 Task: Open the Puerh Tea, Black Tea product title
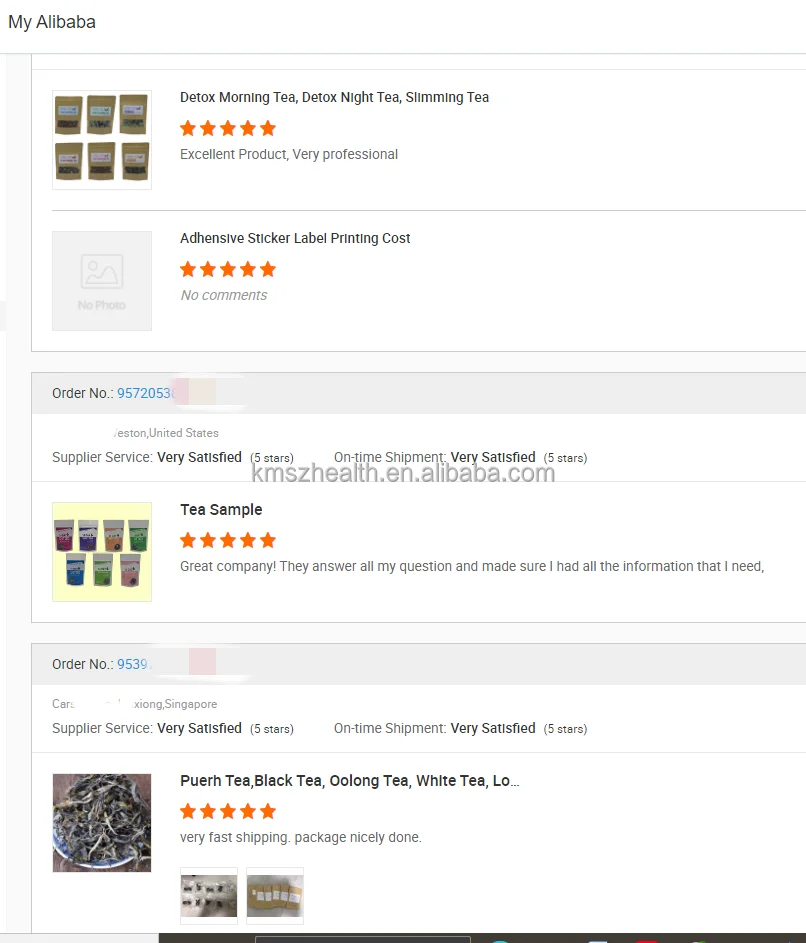point(349,780)
